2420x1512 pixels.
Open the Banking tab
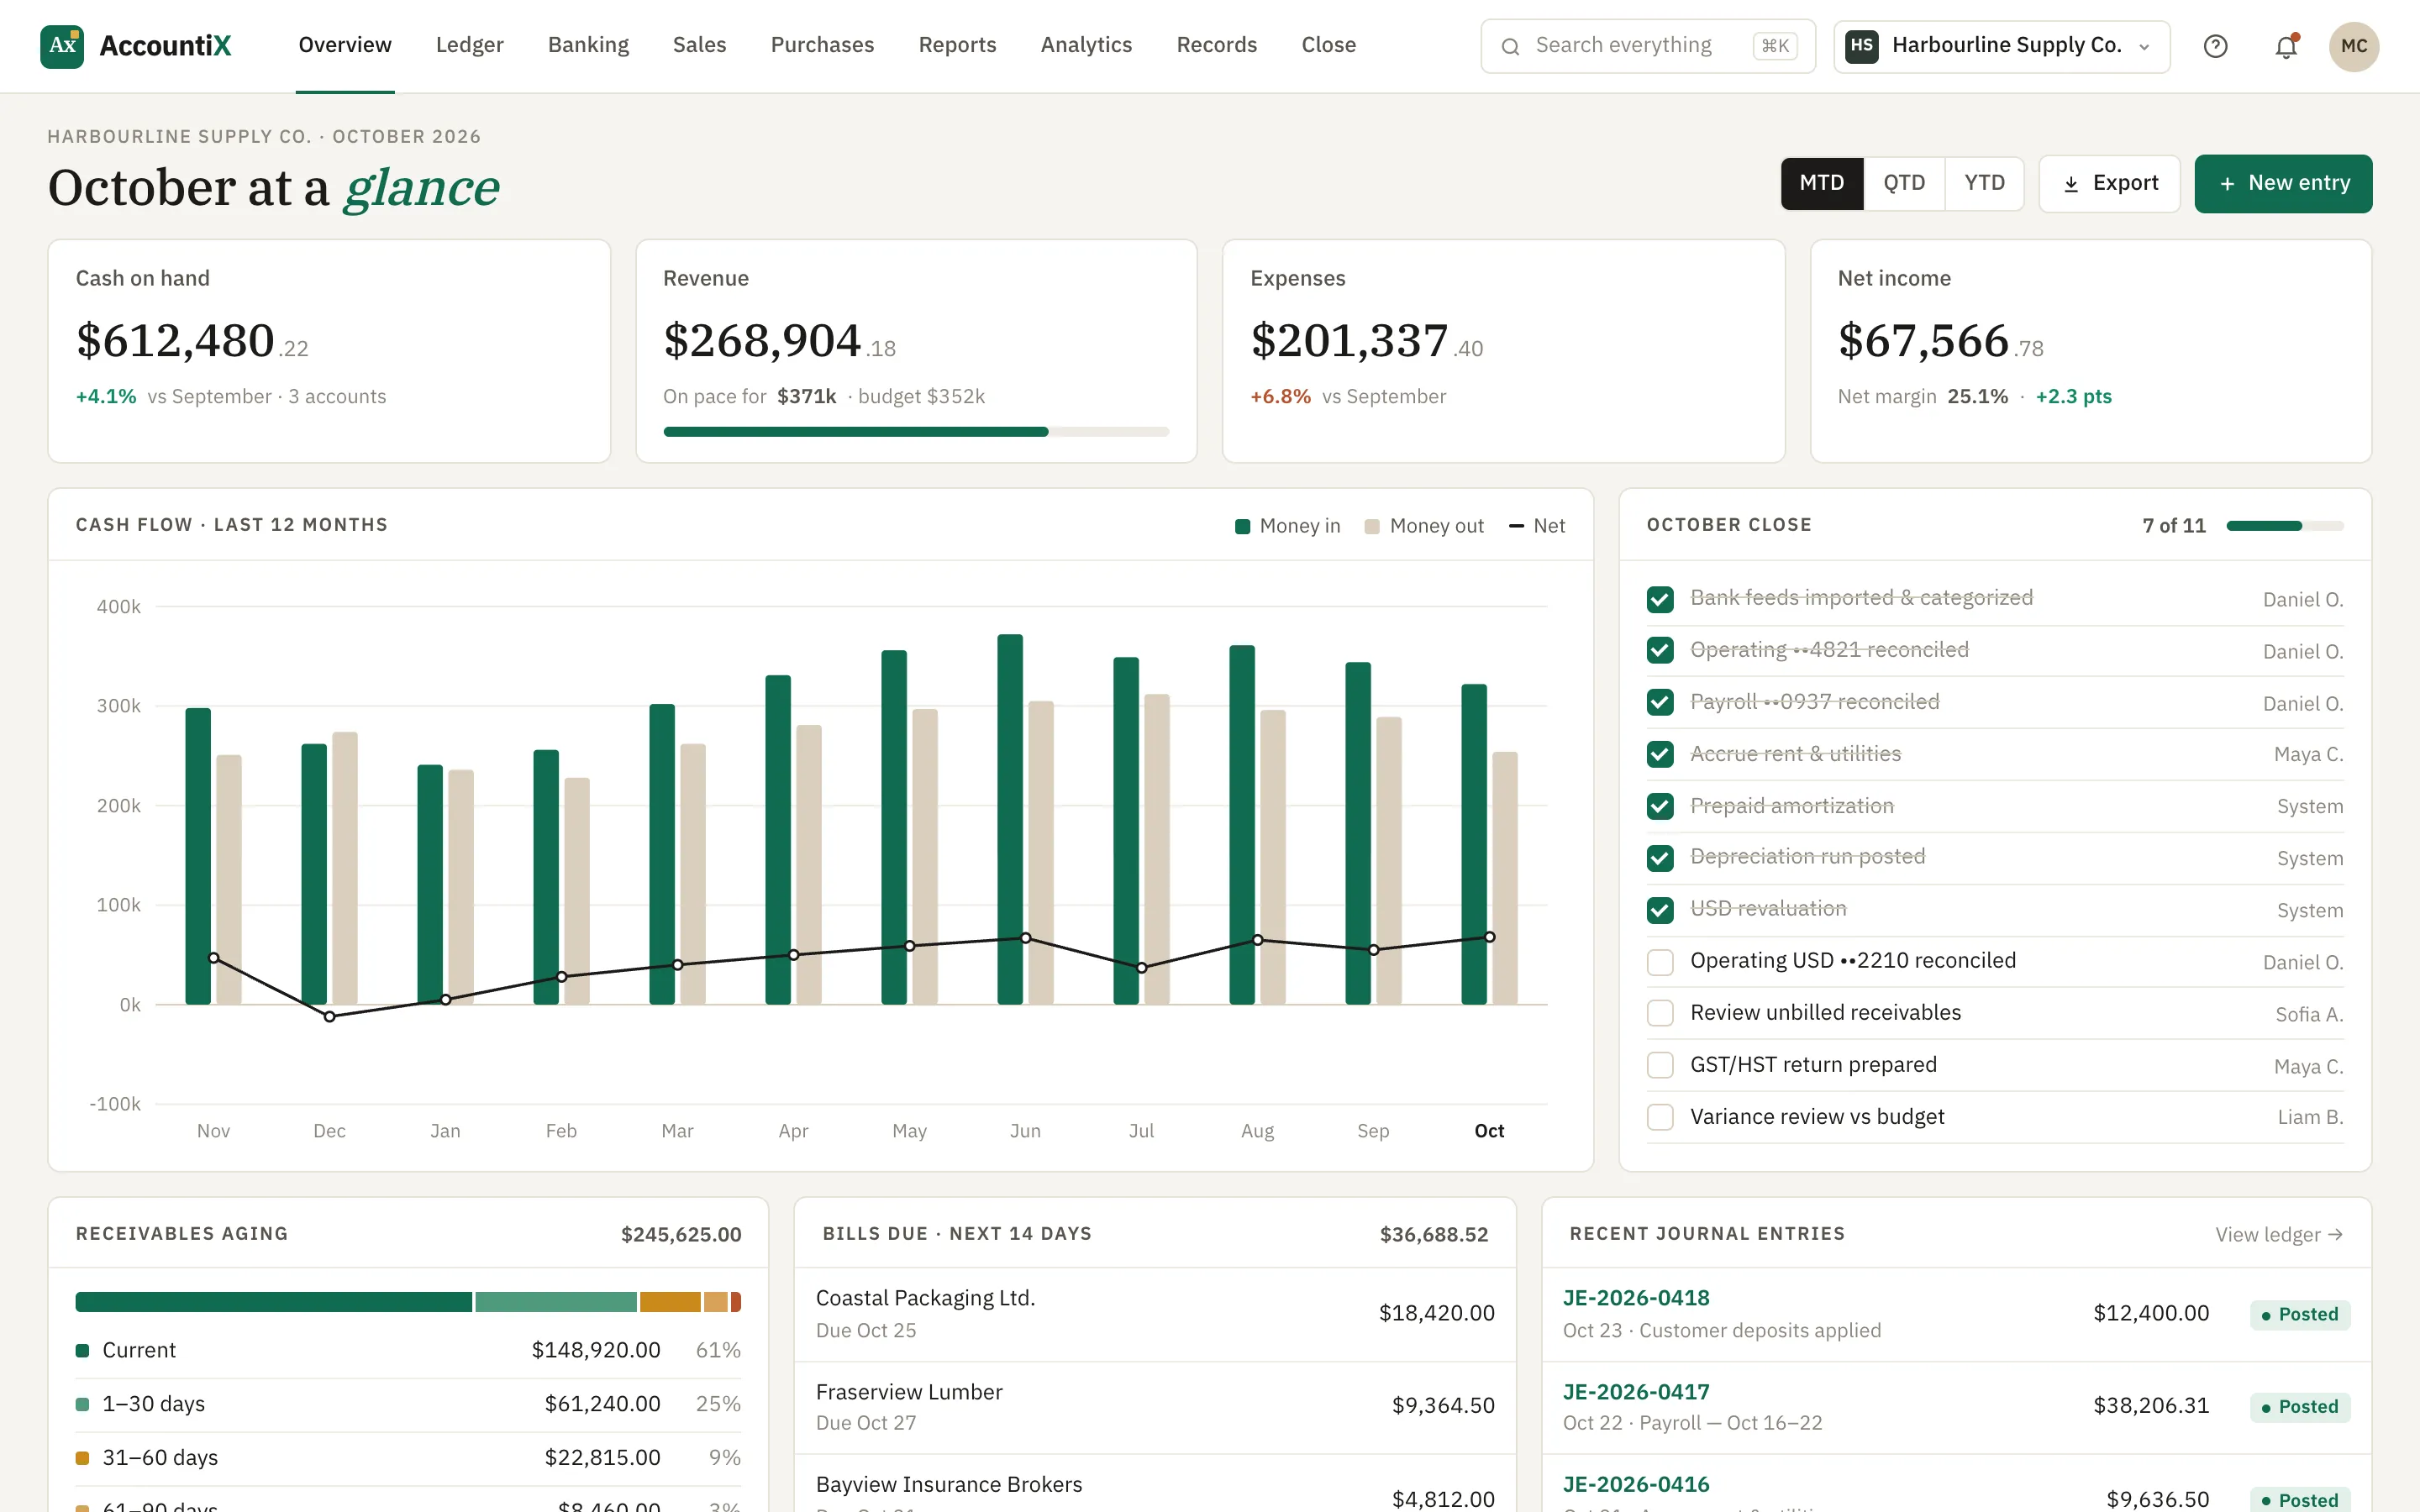click(x=588, y=45)
